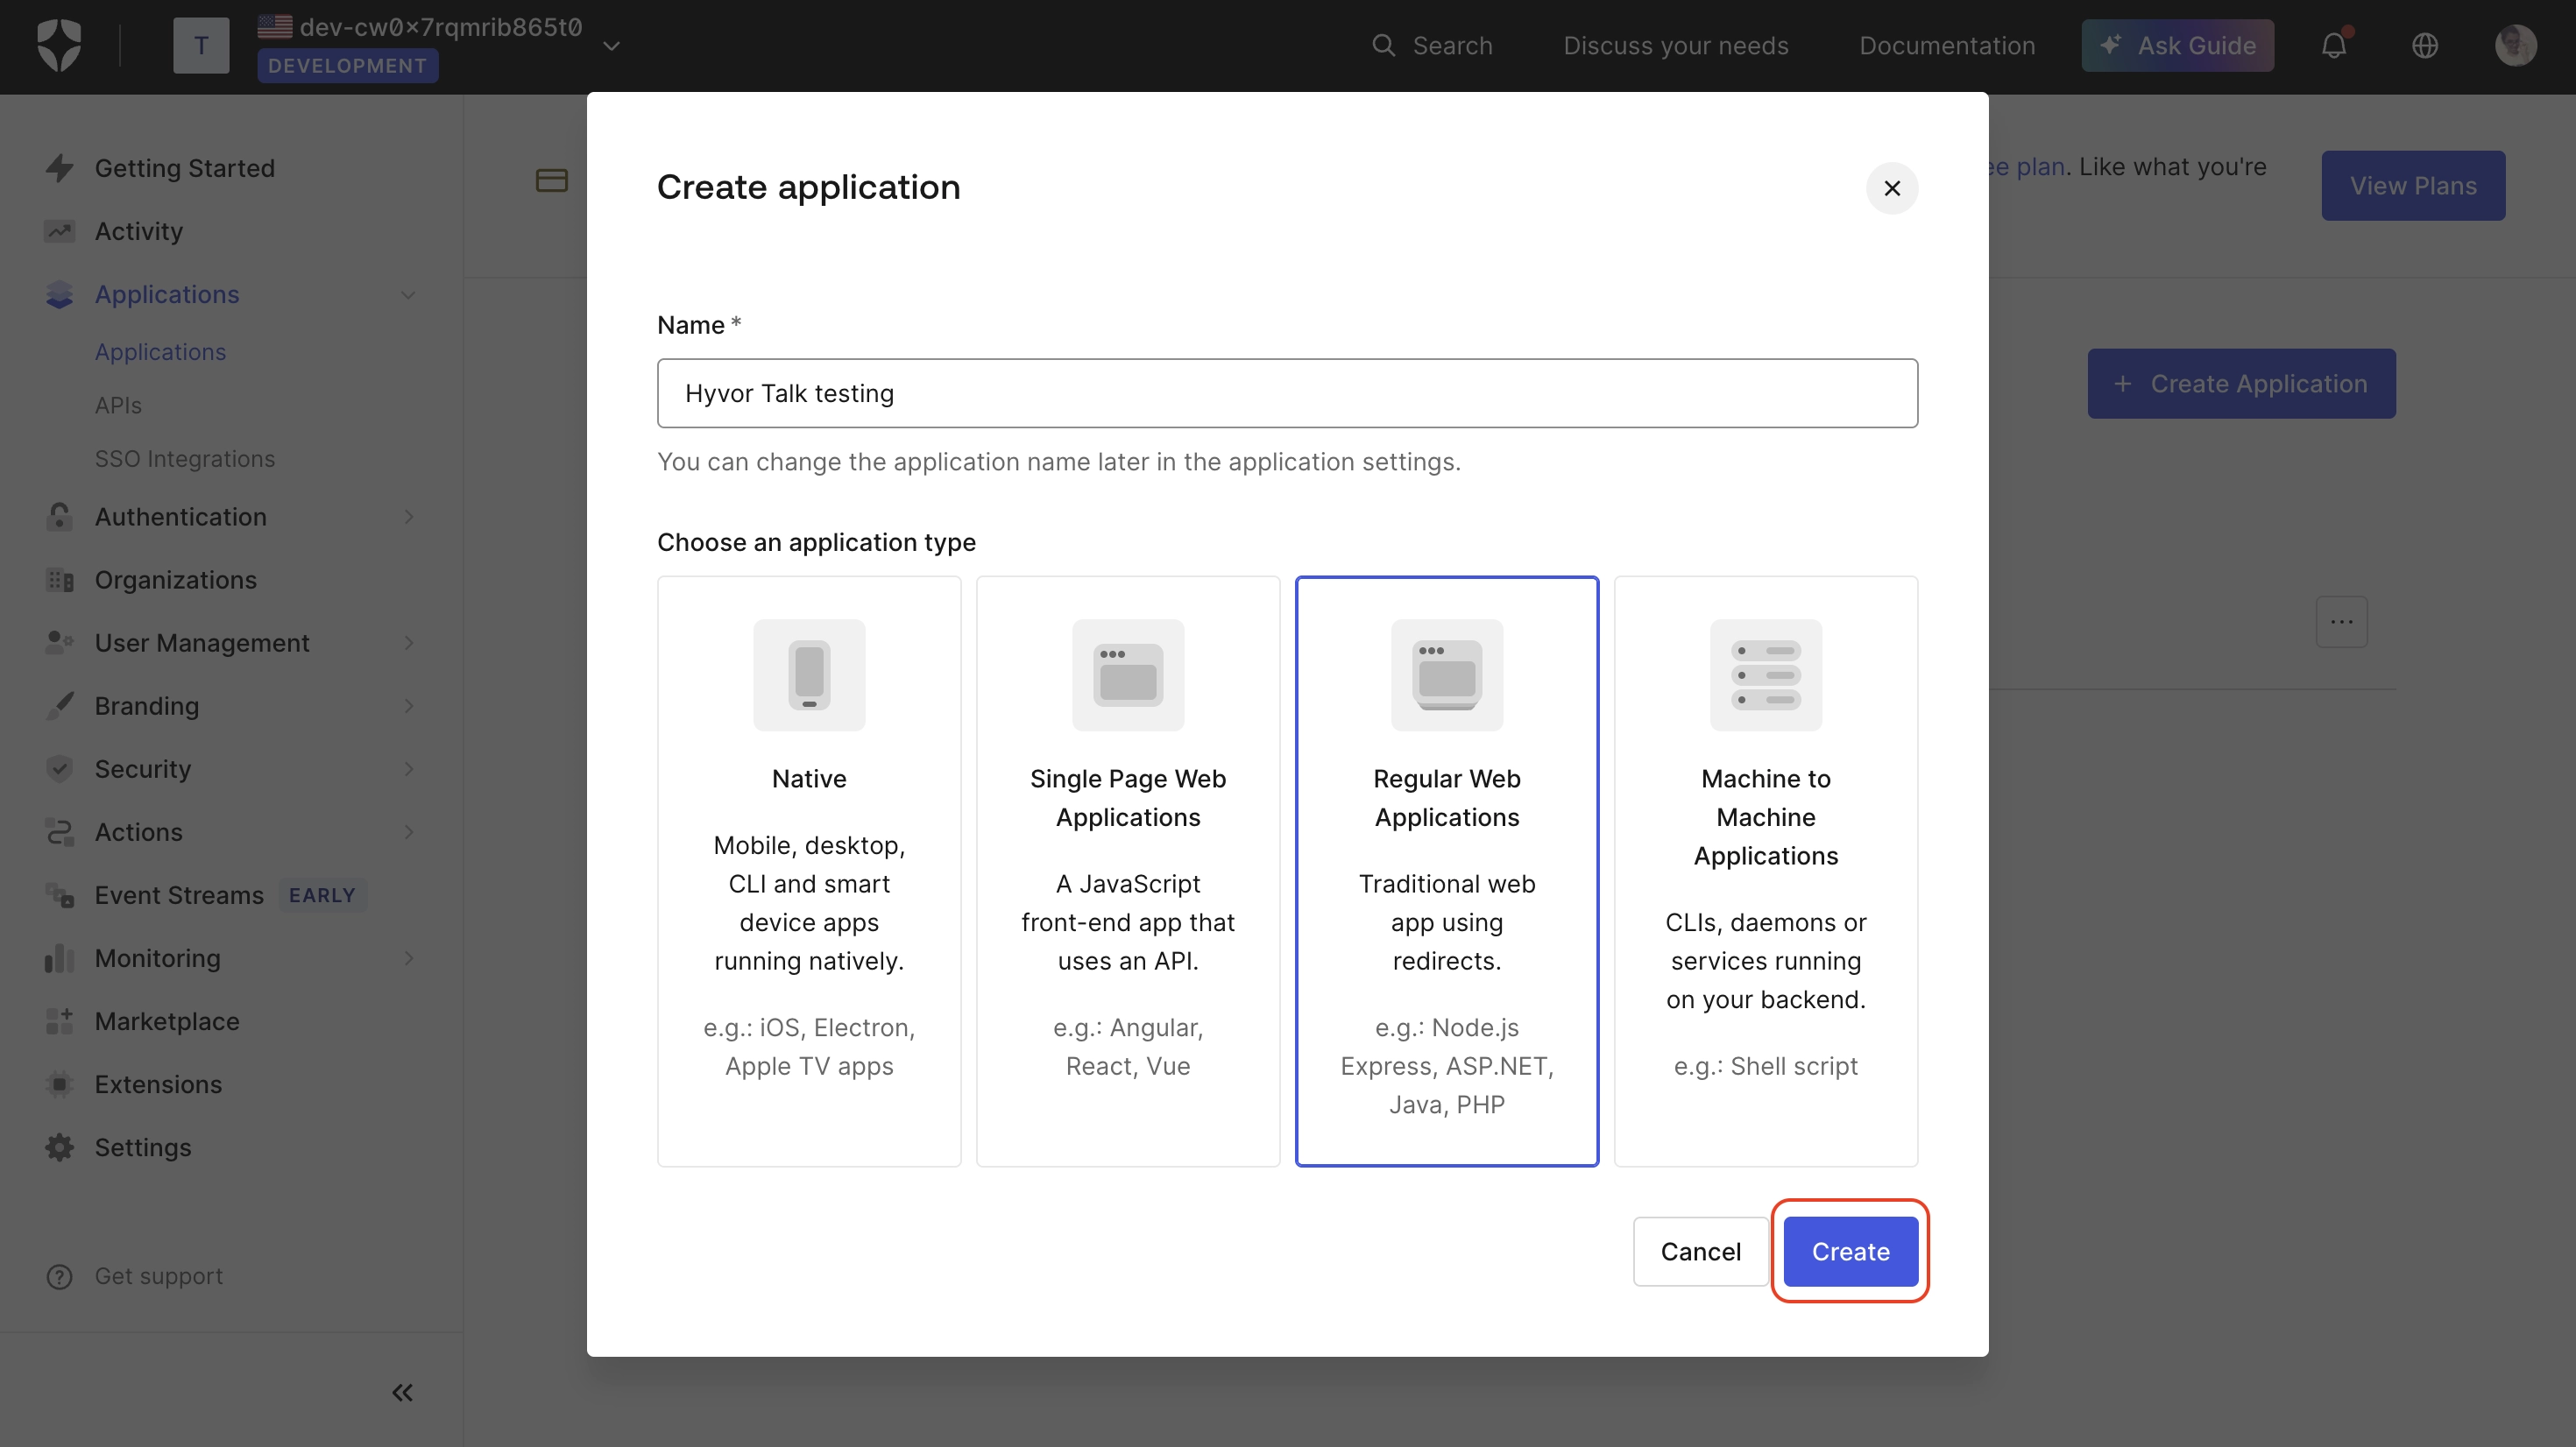Screen dimensions: 2576x1447
Task: Click the Marketplace grid-plus icon
Action: coord(59,1021)
